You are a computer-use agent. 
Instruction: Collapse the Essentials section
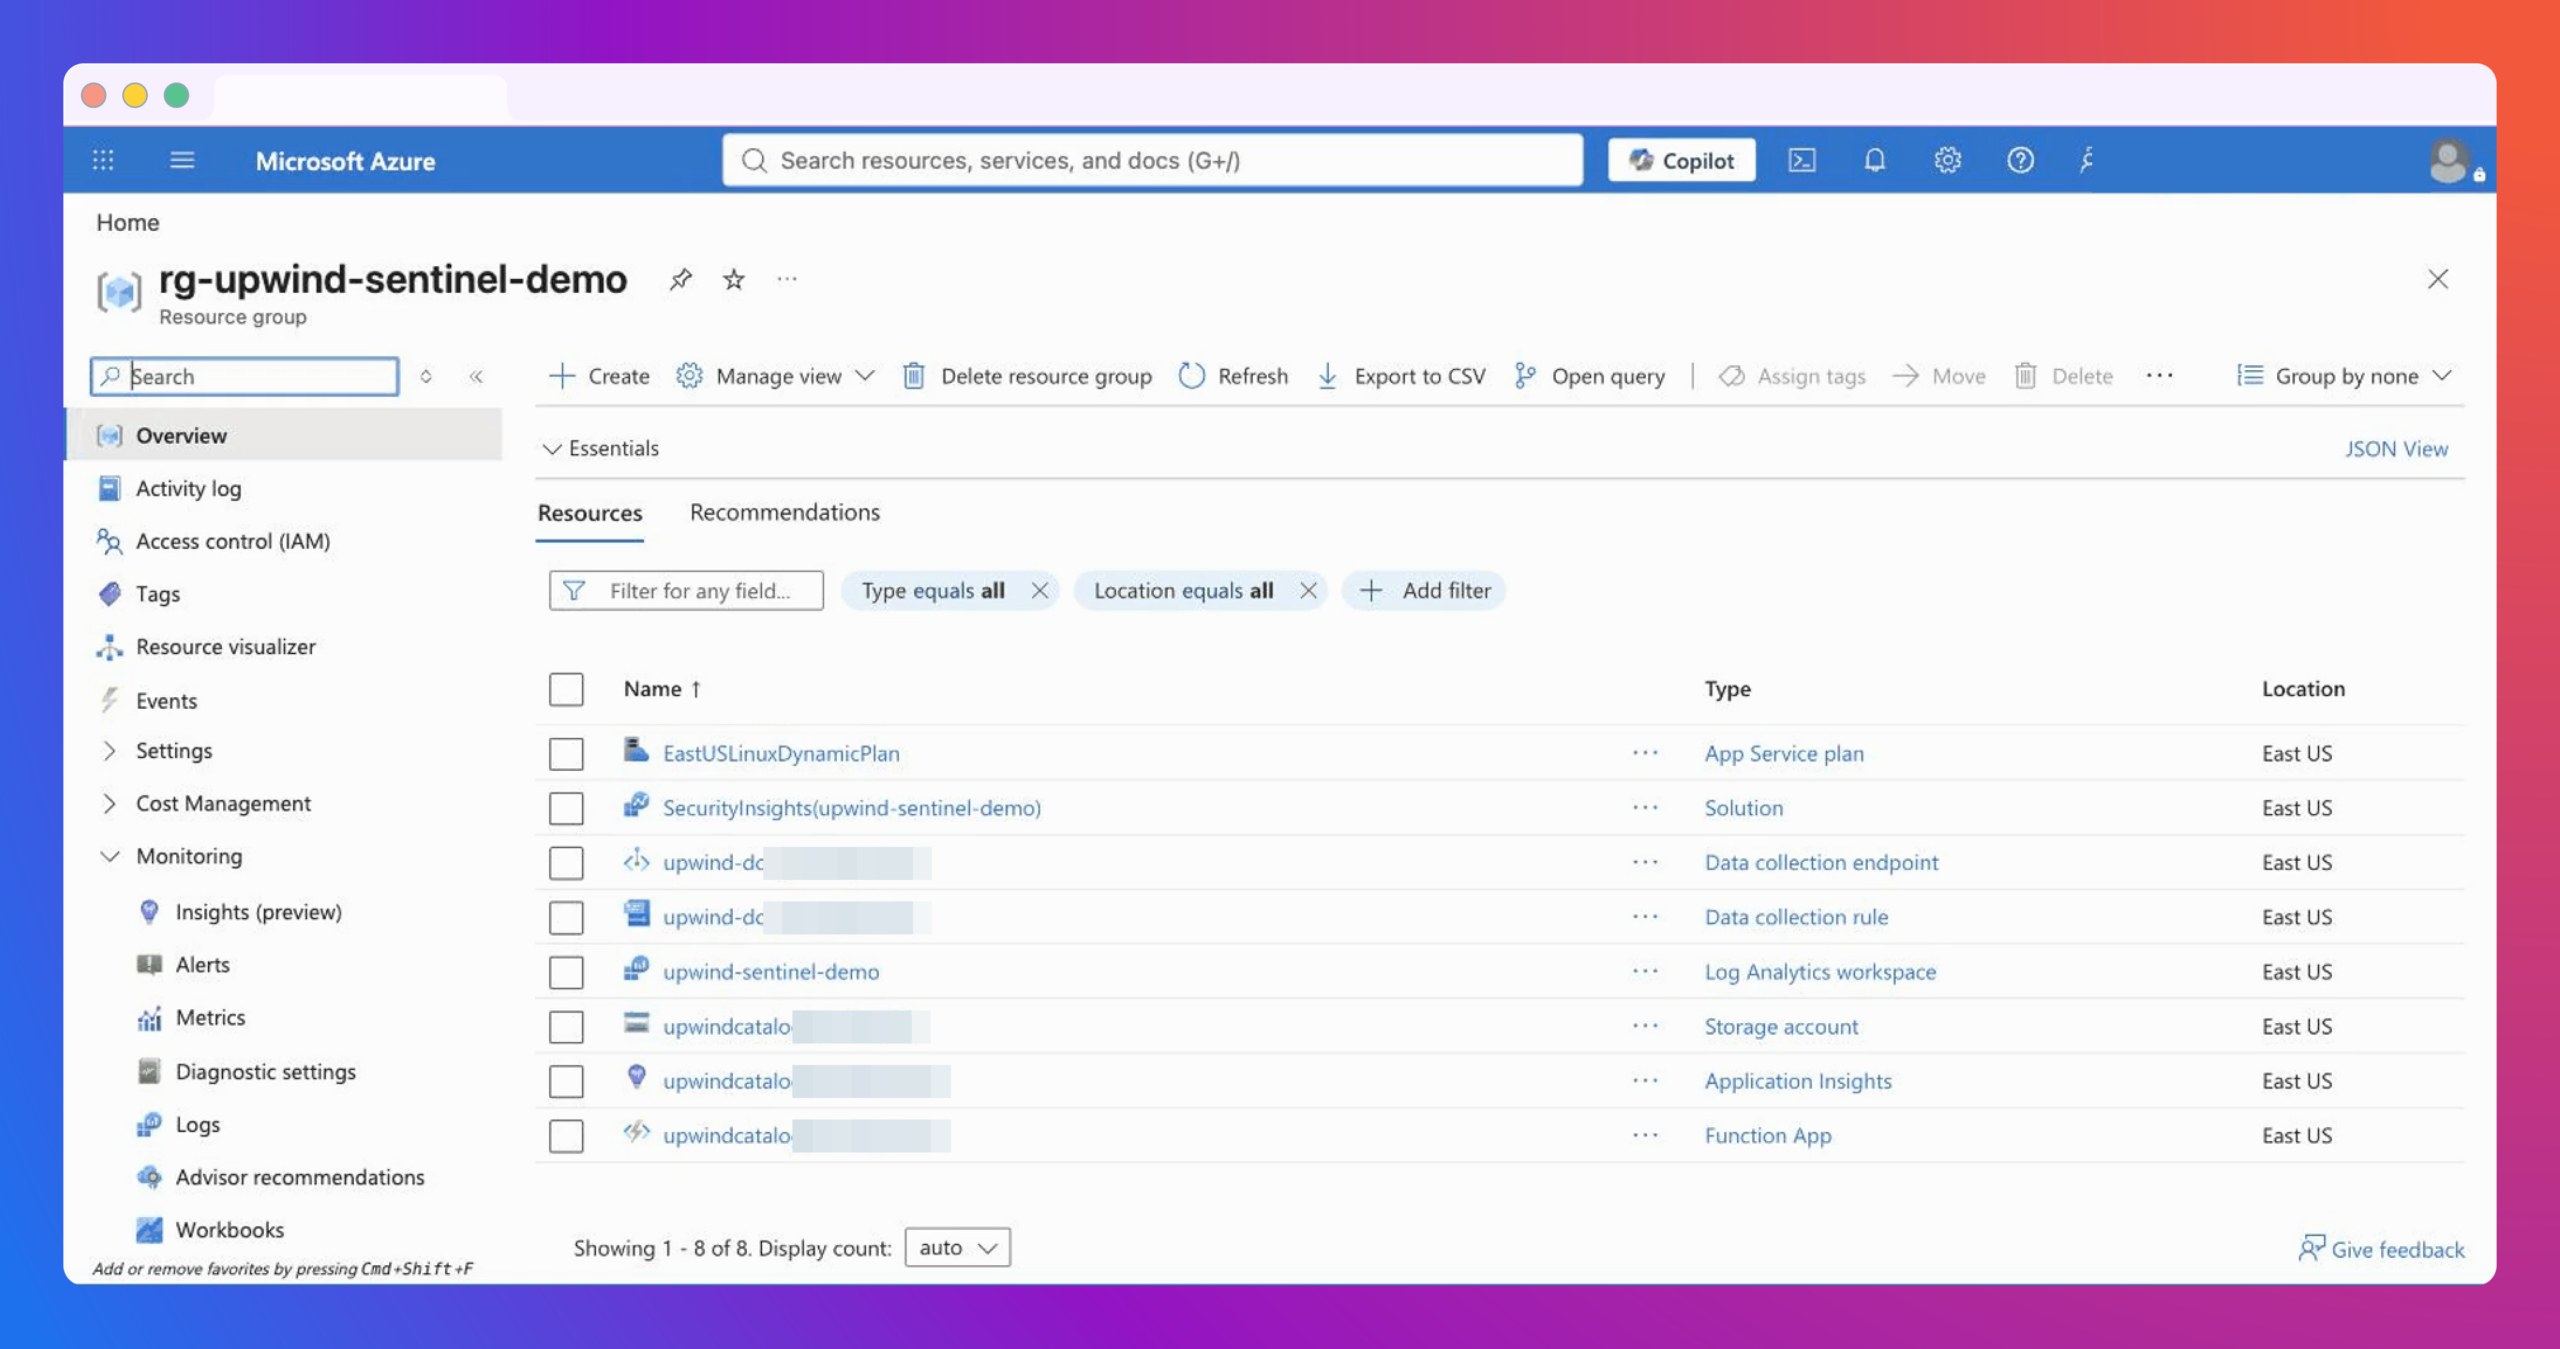point(600,448)
